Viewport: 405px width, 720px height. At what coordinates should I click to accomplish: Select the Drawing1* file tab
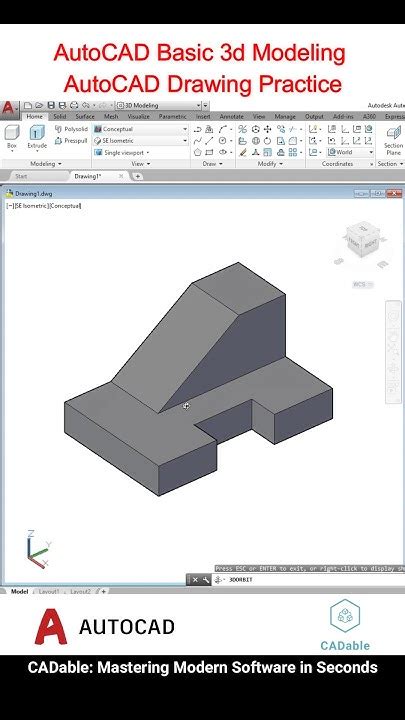click(87, 176)
